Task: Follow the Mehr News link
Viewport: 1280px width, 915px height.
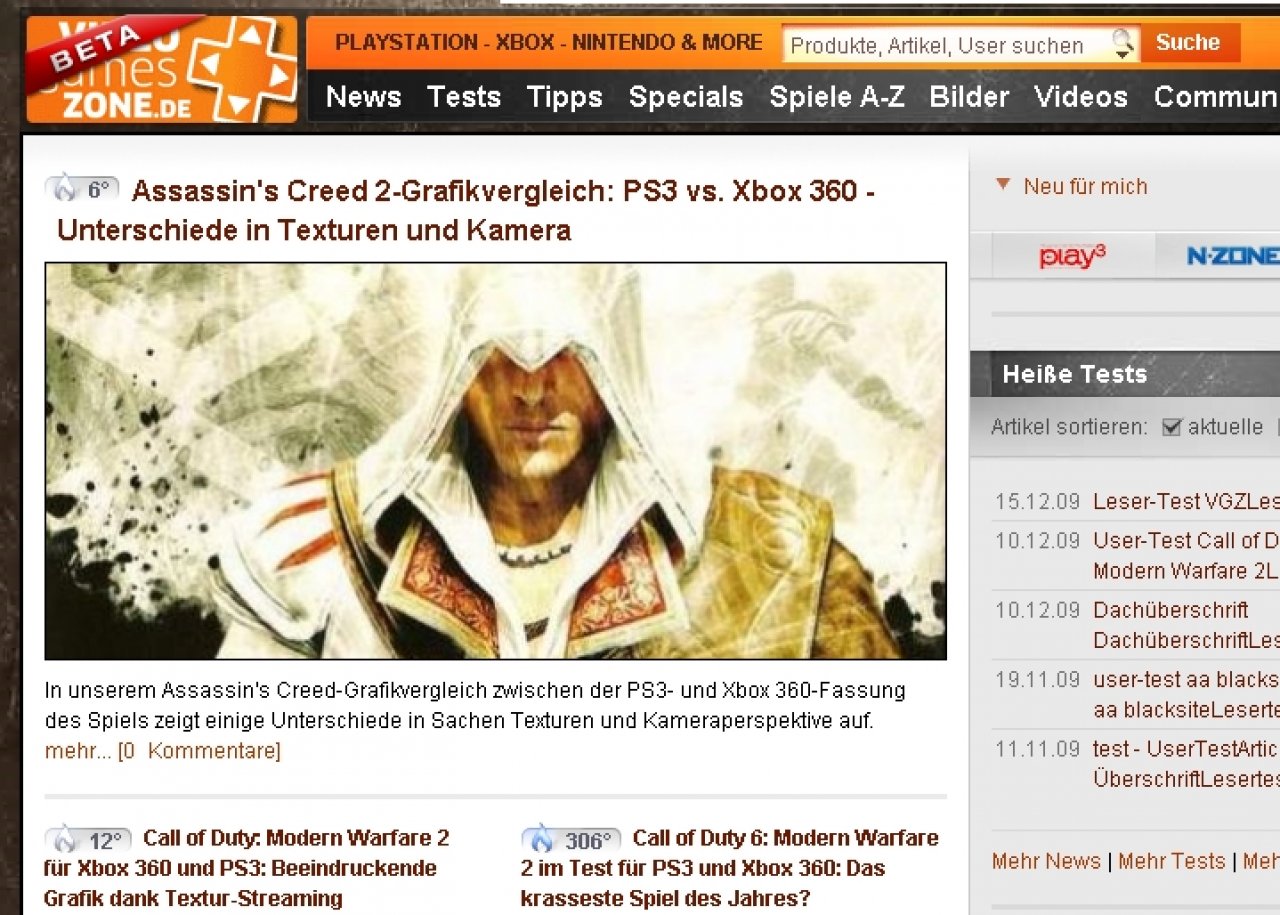Action: 1046,861
